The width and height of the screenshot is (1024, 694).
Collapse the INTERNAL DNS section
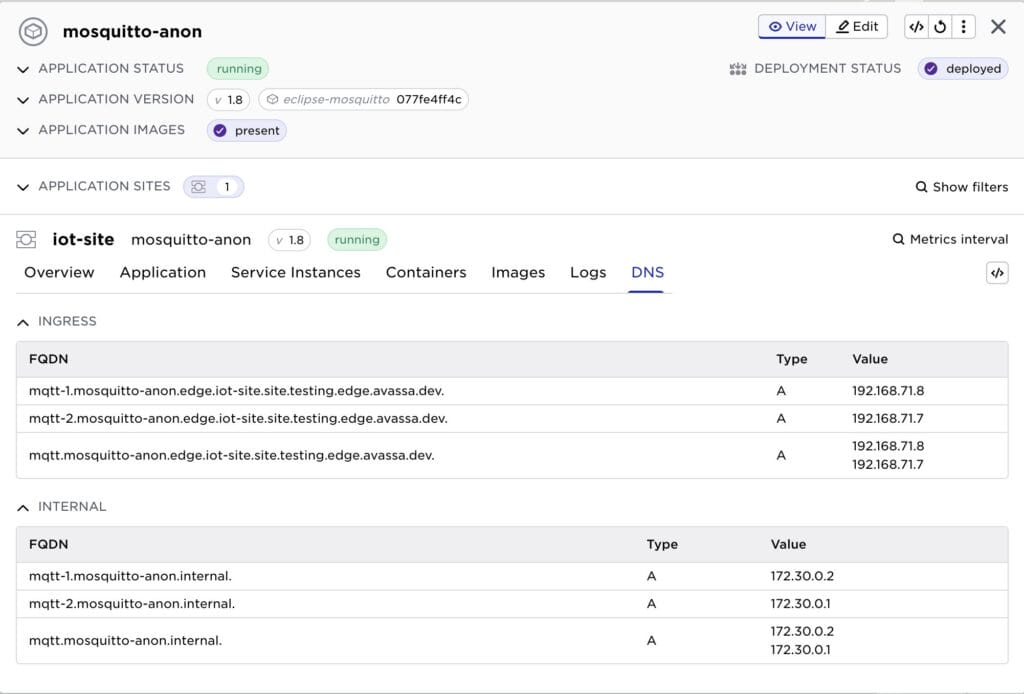(23, 506)
